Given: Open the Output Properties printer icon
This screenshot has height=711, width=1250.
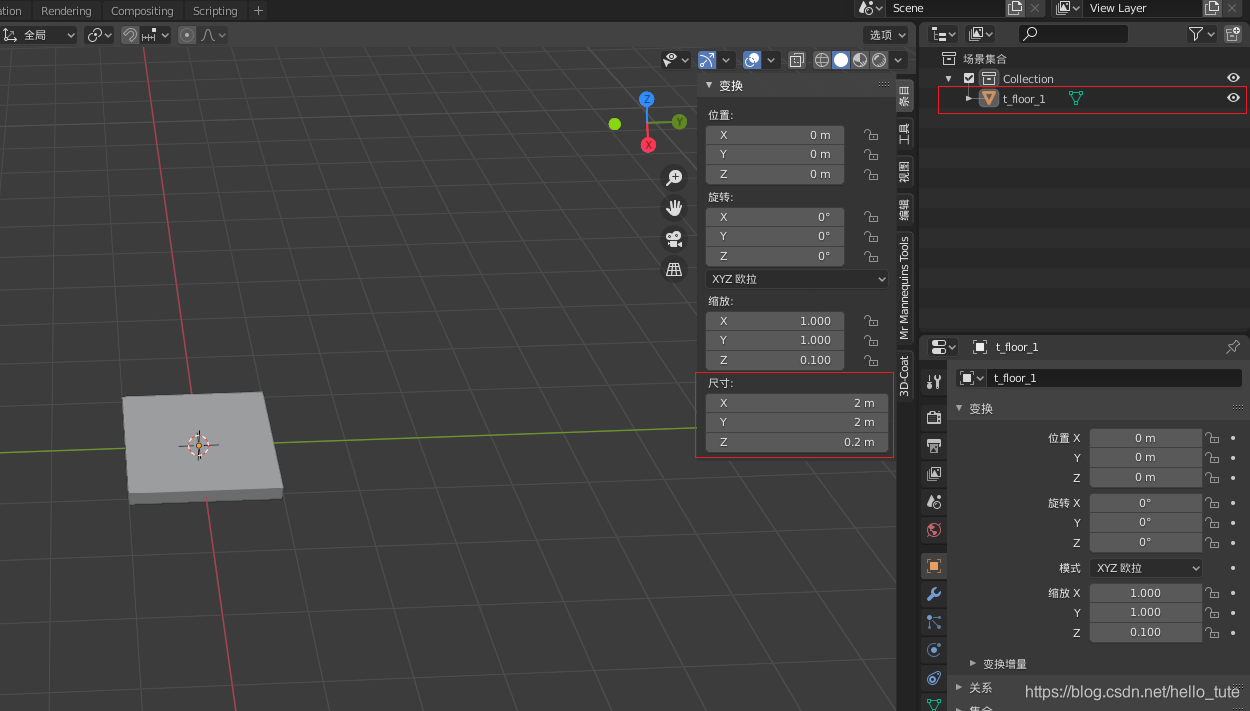Looking at the screenshot, I should (x=933, y=445).
